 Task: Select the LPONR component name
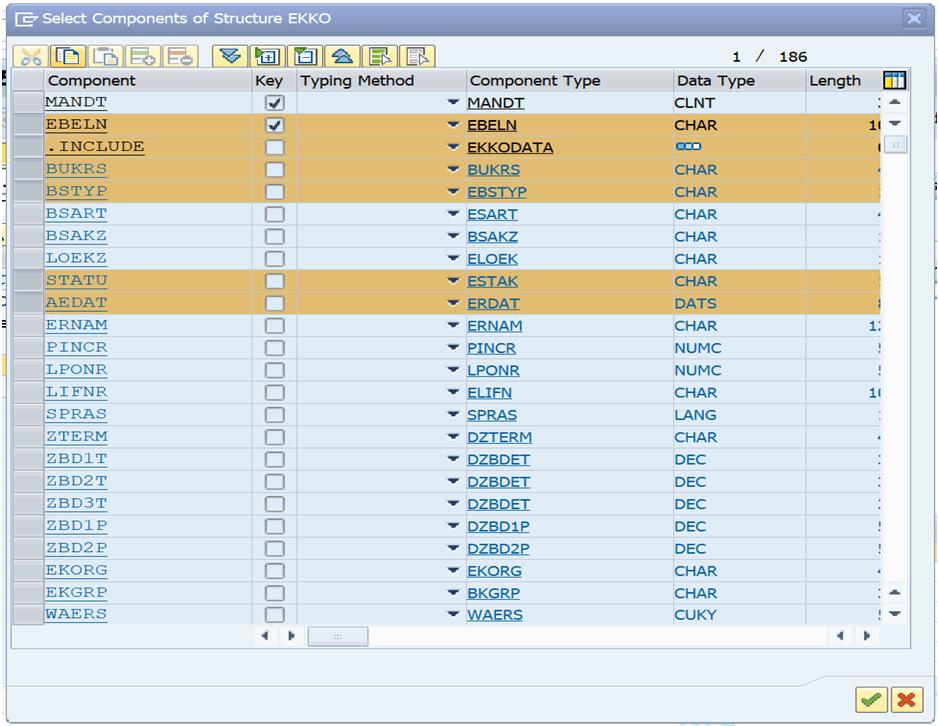coord(77,370)
